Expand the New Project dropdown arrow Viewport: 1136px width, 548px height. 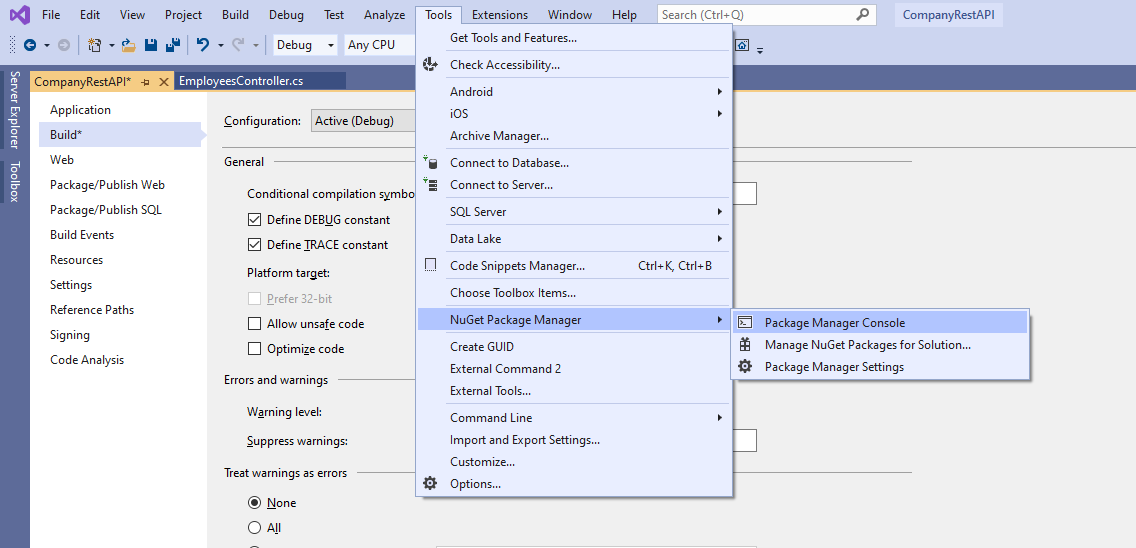pos(112,45)
